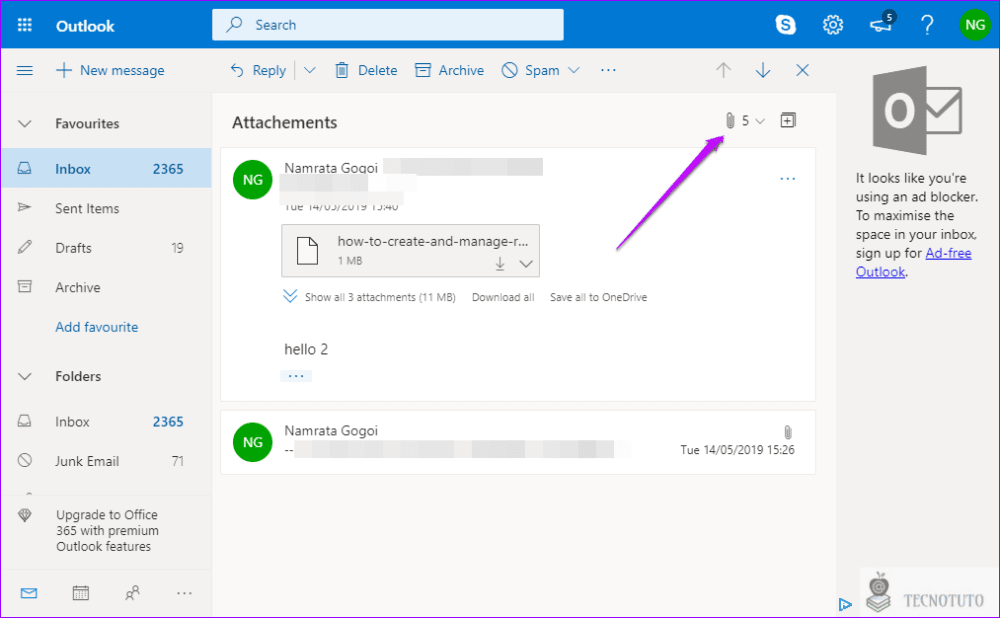Open the Drafts folder
The height and width of the screenshot is (618, 1000).
click(106, 247)
